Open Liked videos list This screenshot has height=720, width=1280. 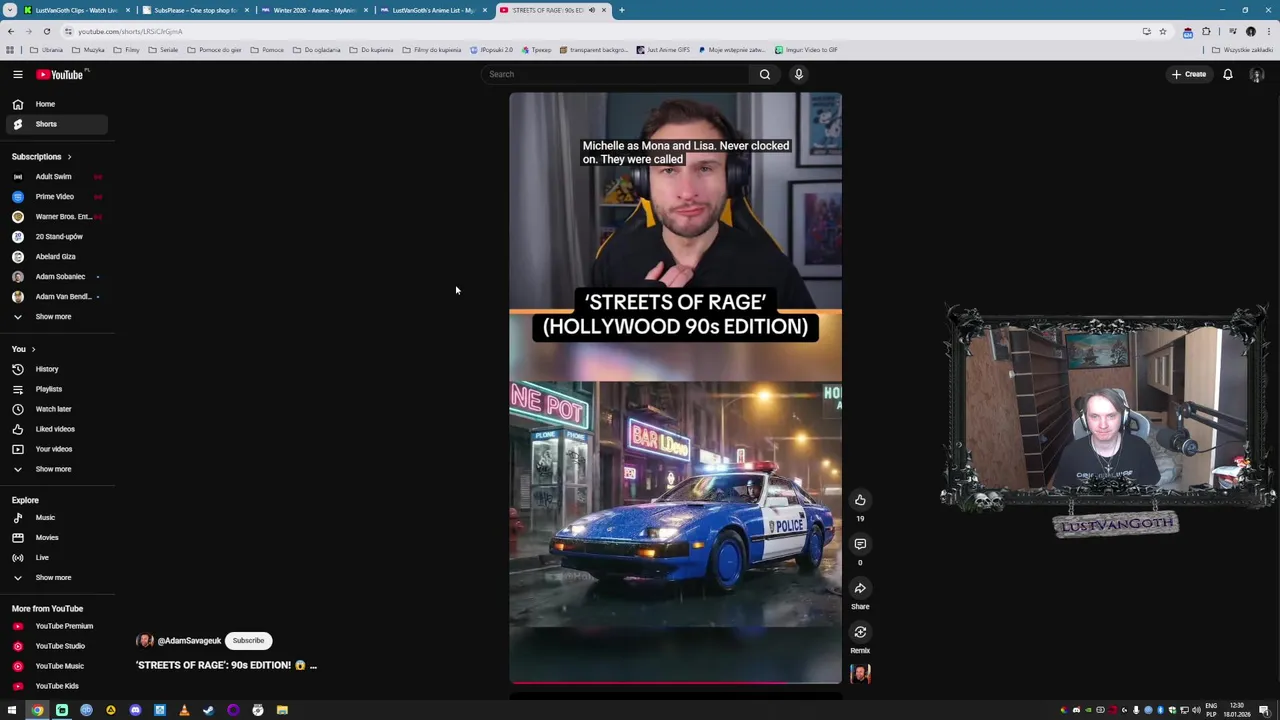click(x=55, y=429)
